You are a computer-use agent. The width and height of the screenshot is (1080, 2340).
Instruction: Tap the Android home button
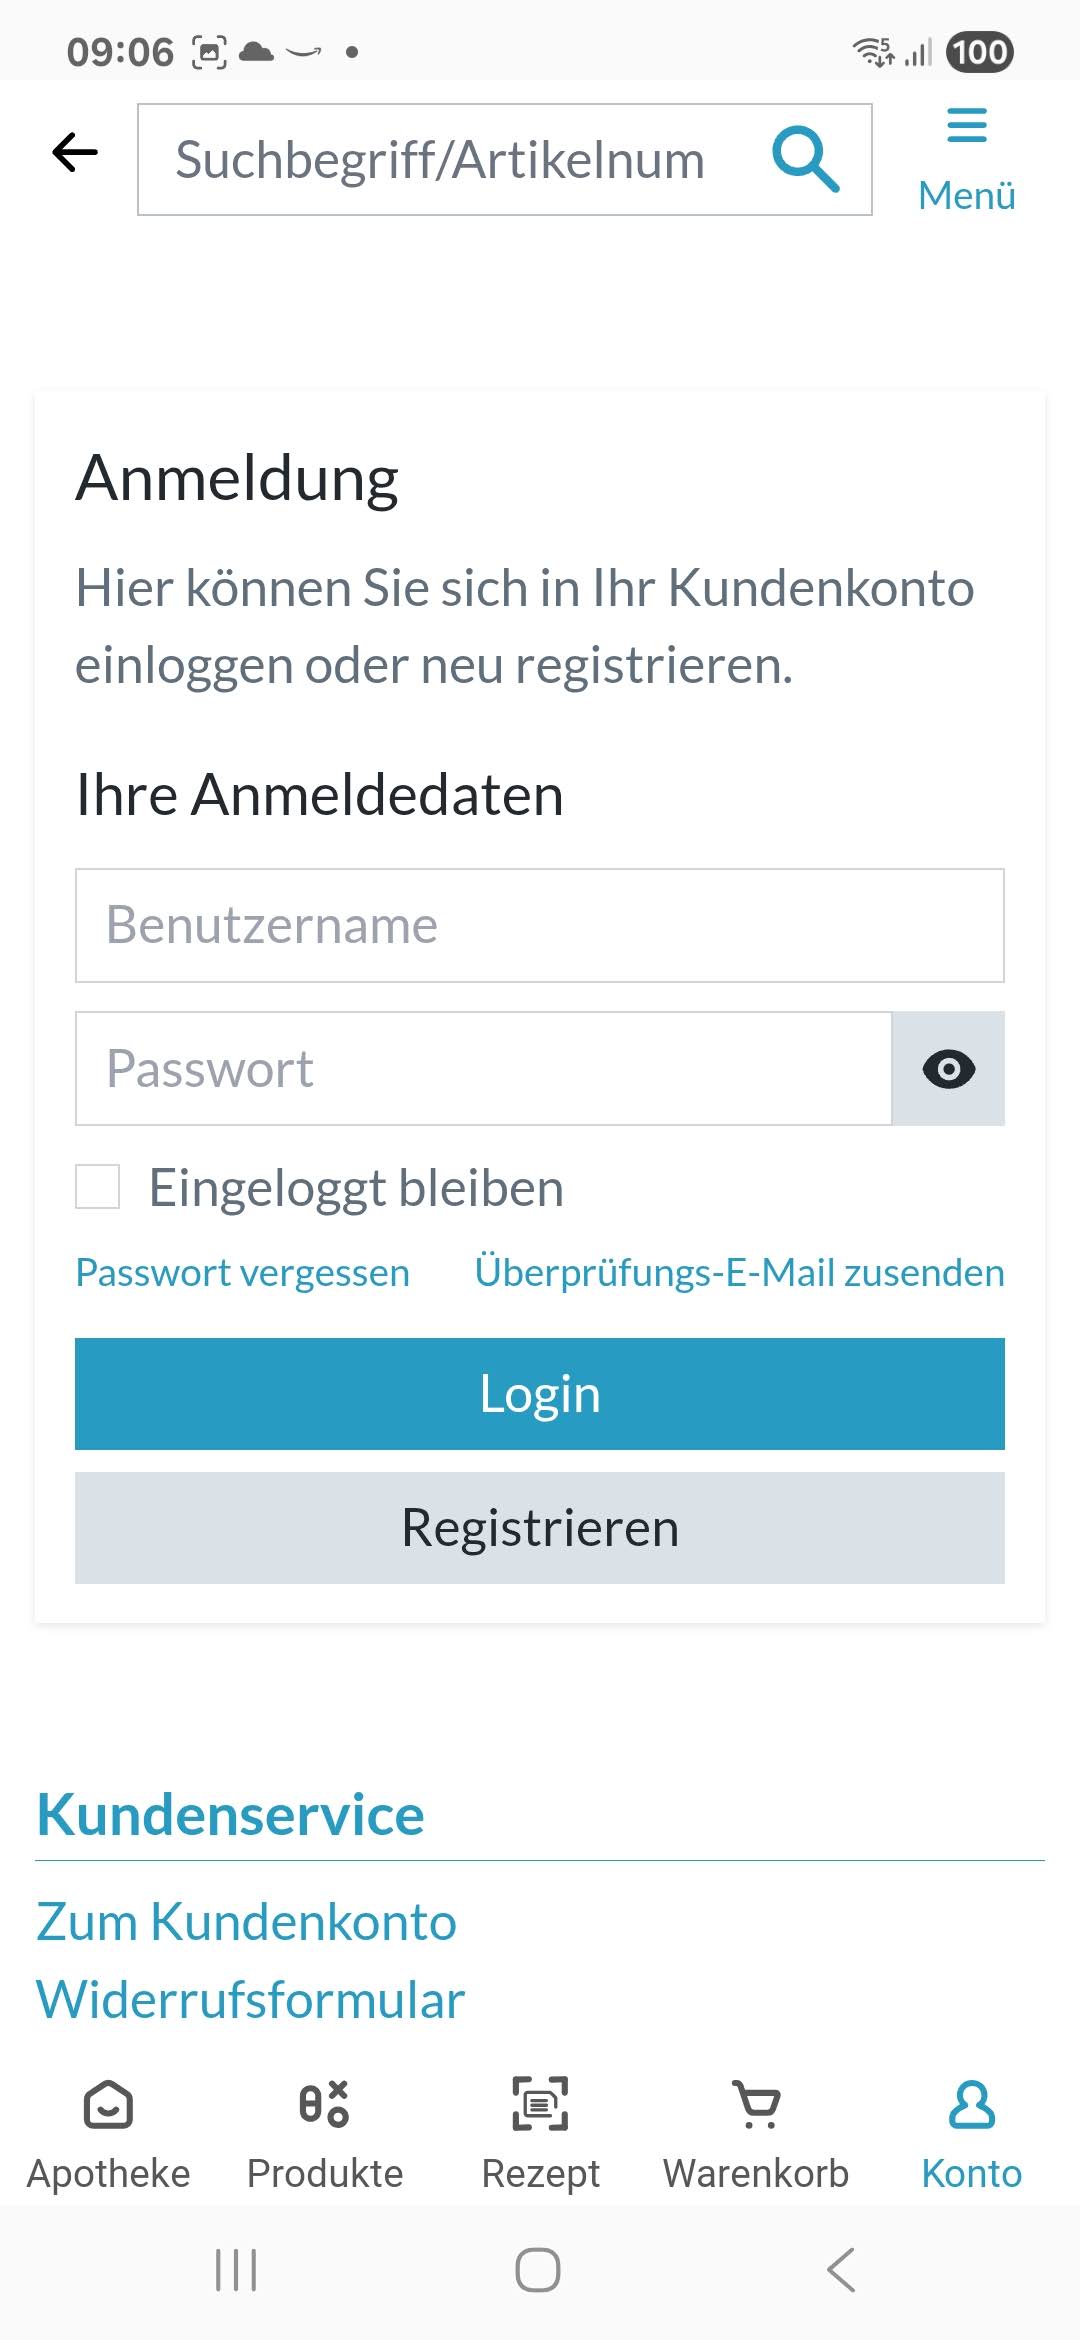[x=538, y=2270]
